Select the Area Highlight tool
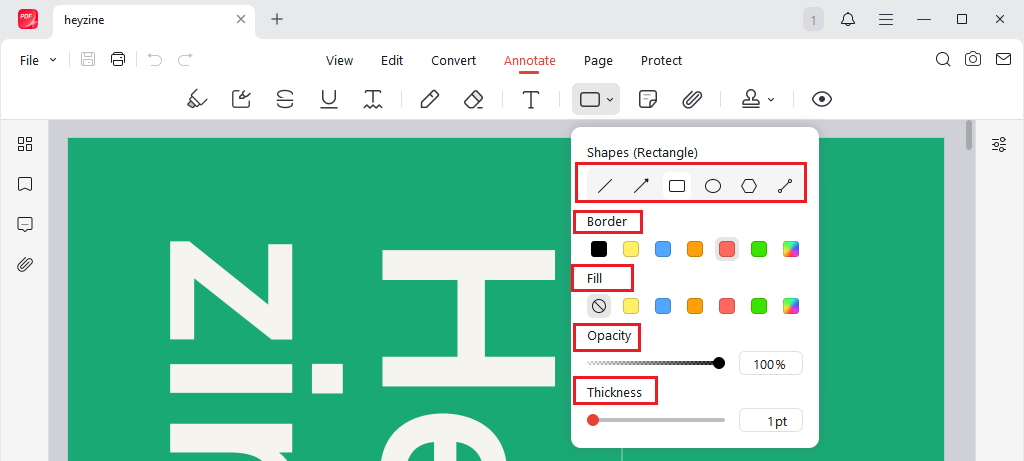The width and height of the screenshot is (1024, 461). coord(242,99)
